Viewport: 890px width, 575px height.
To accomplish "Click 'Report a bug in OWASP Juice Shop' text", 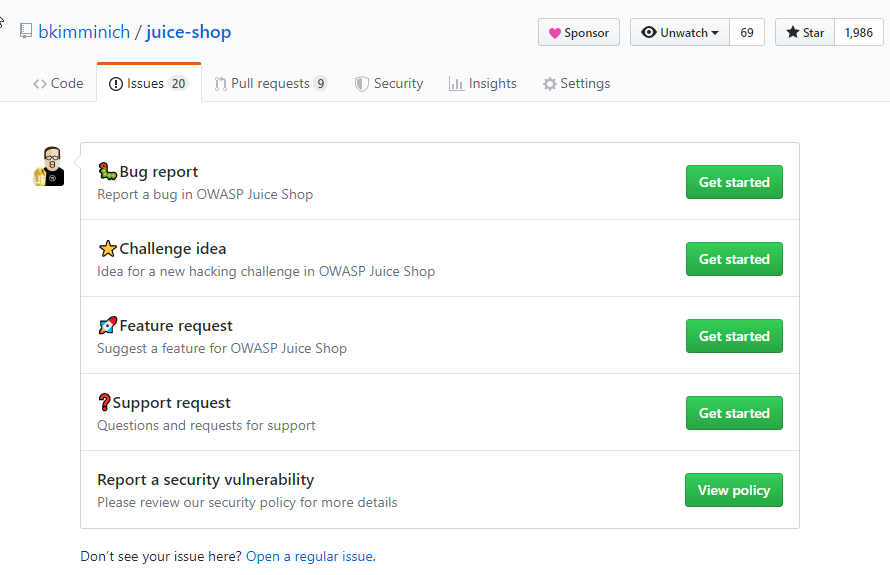I will coord(205,194).
